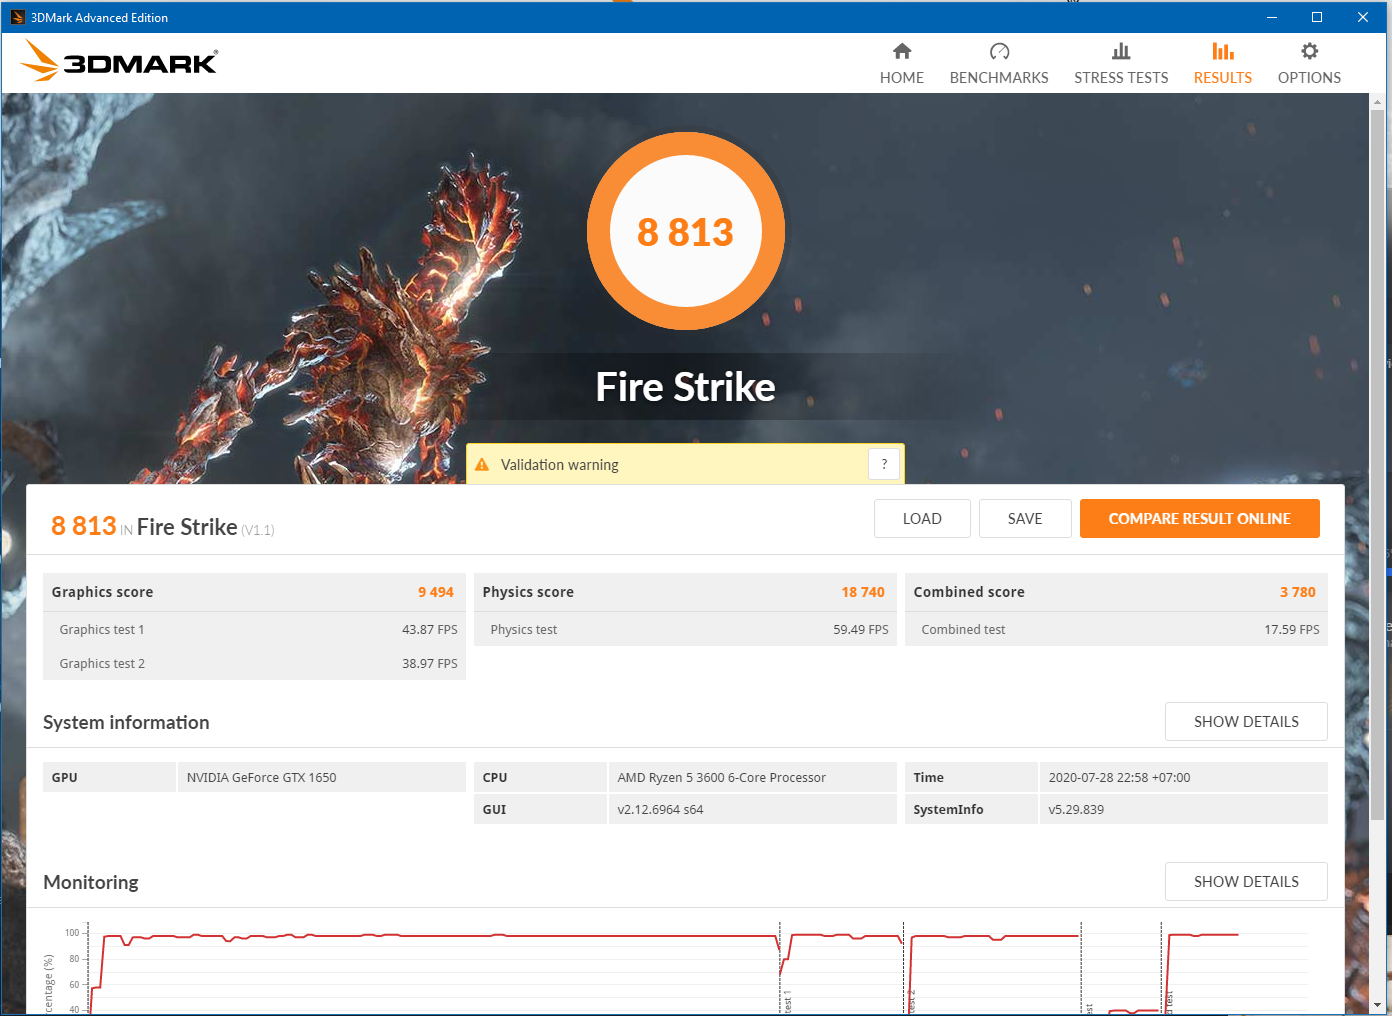Click the validation warning triangle icon

(x=482, y=465)
